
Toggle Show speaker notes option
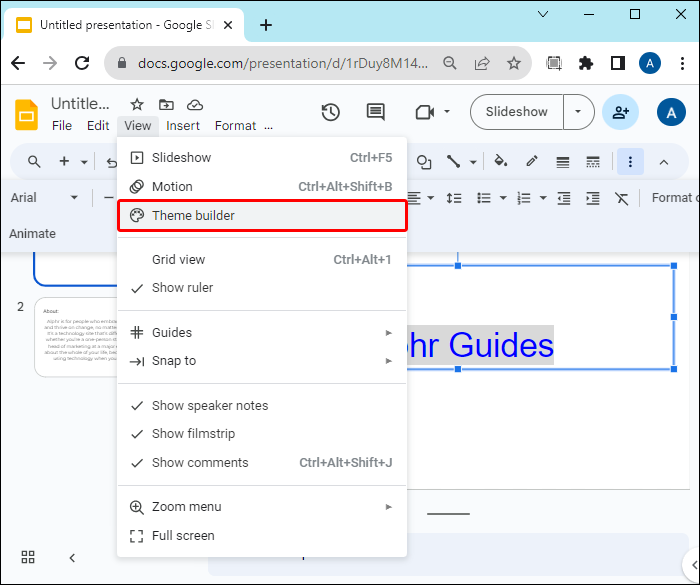[262, 405]
